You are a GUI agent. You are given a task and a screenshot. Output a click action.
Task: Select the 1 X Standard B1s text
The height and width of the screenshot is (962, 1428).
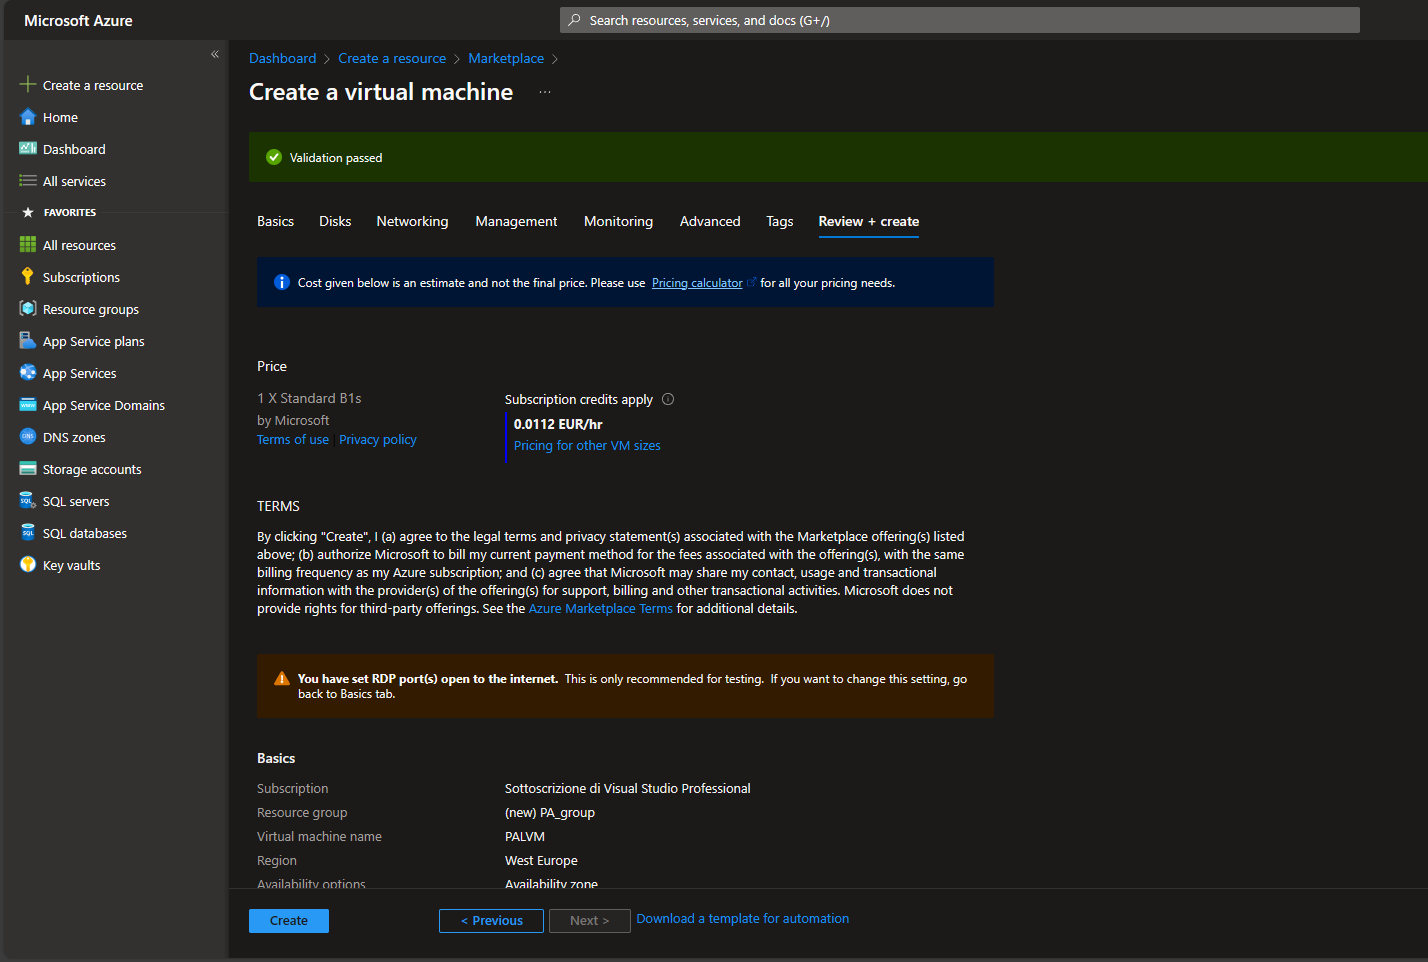click(309, 398)
